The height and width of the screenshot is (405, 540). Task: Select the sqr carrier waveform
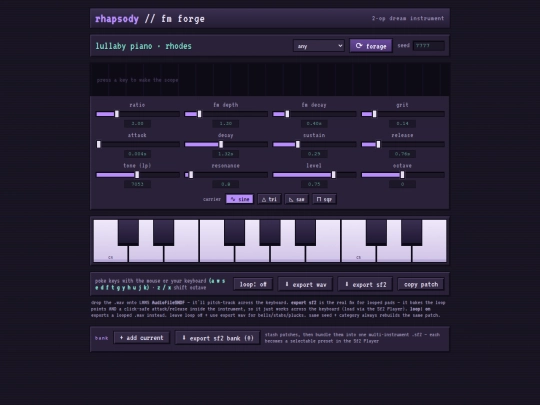pos(324,199)
